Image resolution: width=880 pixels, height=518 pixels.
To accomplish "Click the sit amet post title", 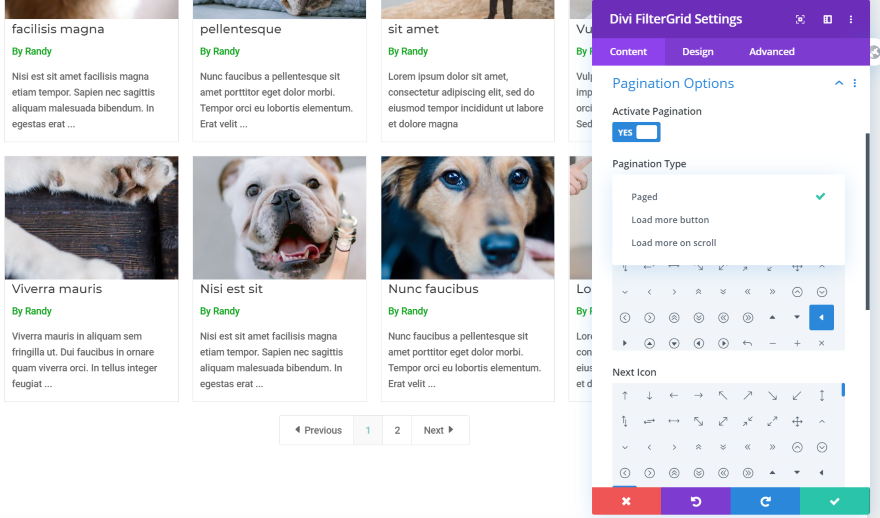I will [x=413, y=29].
